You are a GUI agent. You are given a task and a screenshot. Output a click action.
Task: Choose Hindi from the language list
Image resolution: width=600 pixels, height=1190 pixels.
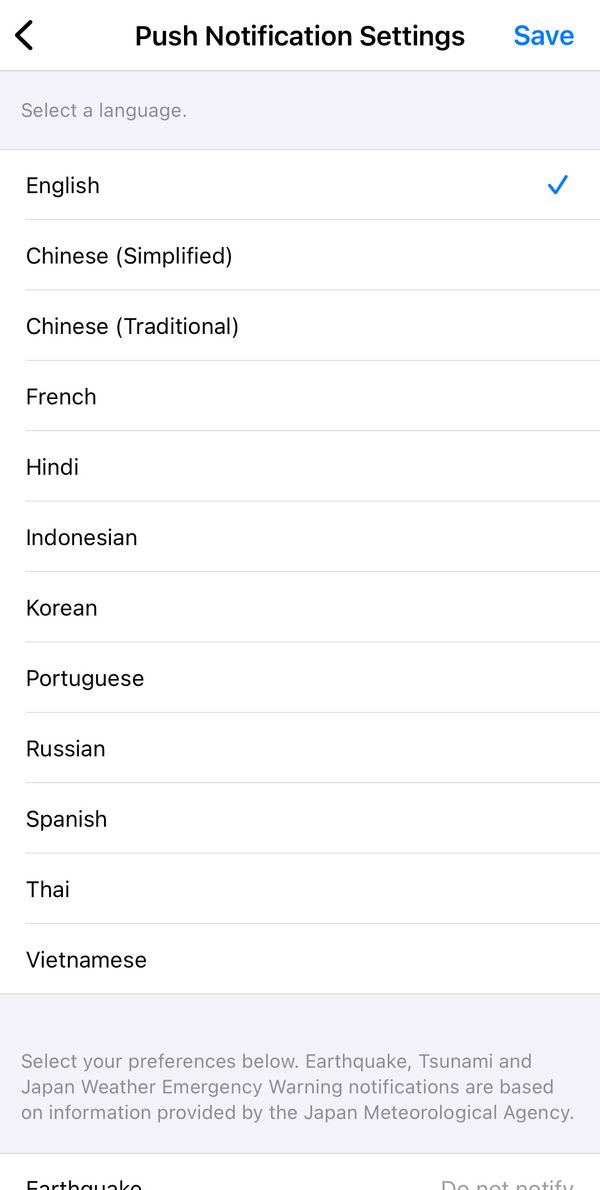[x=300, y=467]
